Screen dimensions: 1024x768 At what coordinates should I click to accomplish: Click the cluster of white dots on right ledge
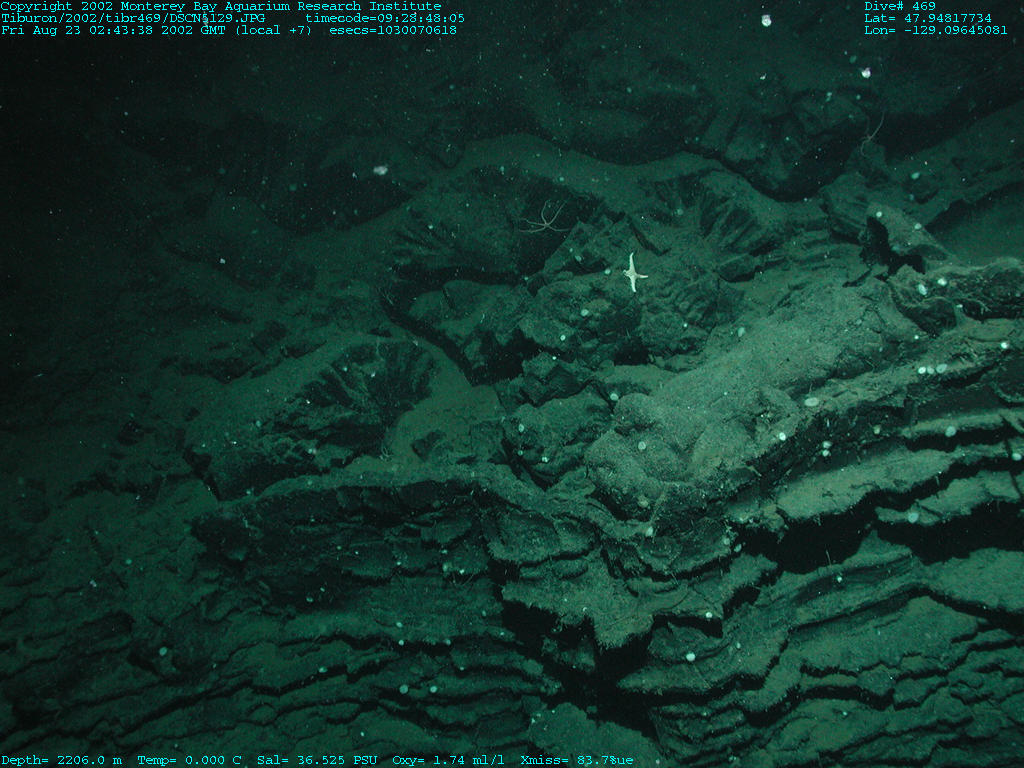click(x=932, y=369)
